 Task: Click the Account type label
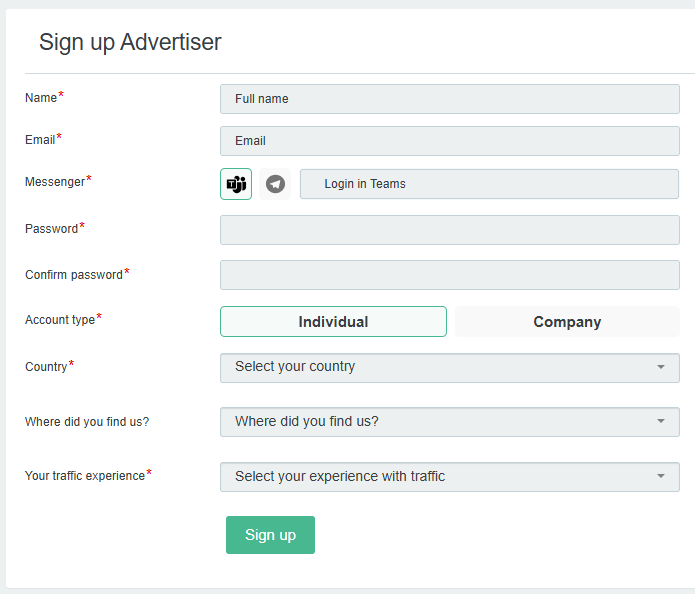(60, 320)
